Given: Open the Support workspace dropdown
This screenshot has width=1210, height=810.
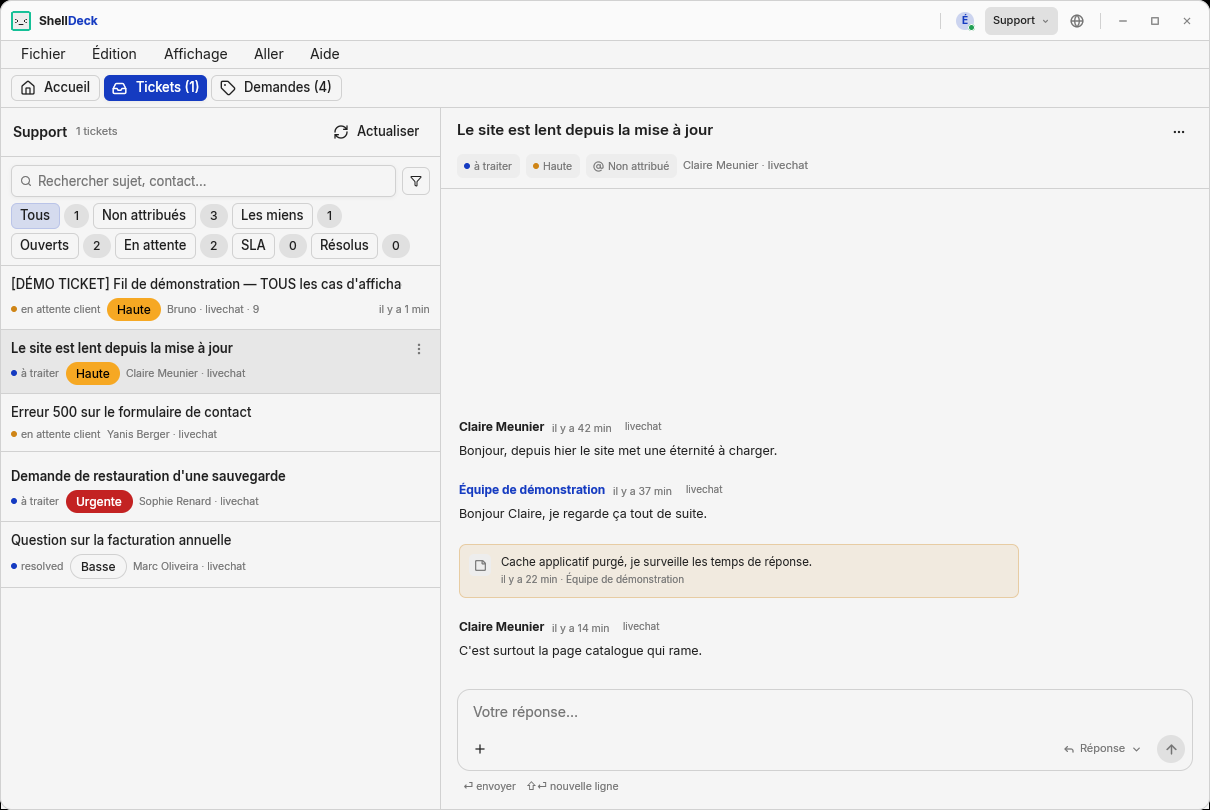Looking at the screenshot, I should click(x=1021, y=21).
